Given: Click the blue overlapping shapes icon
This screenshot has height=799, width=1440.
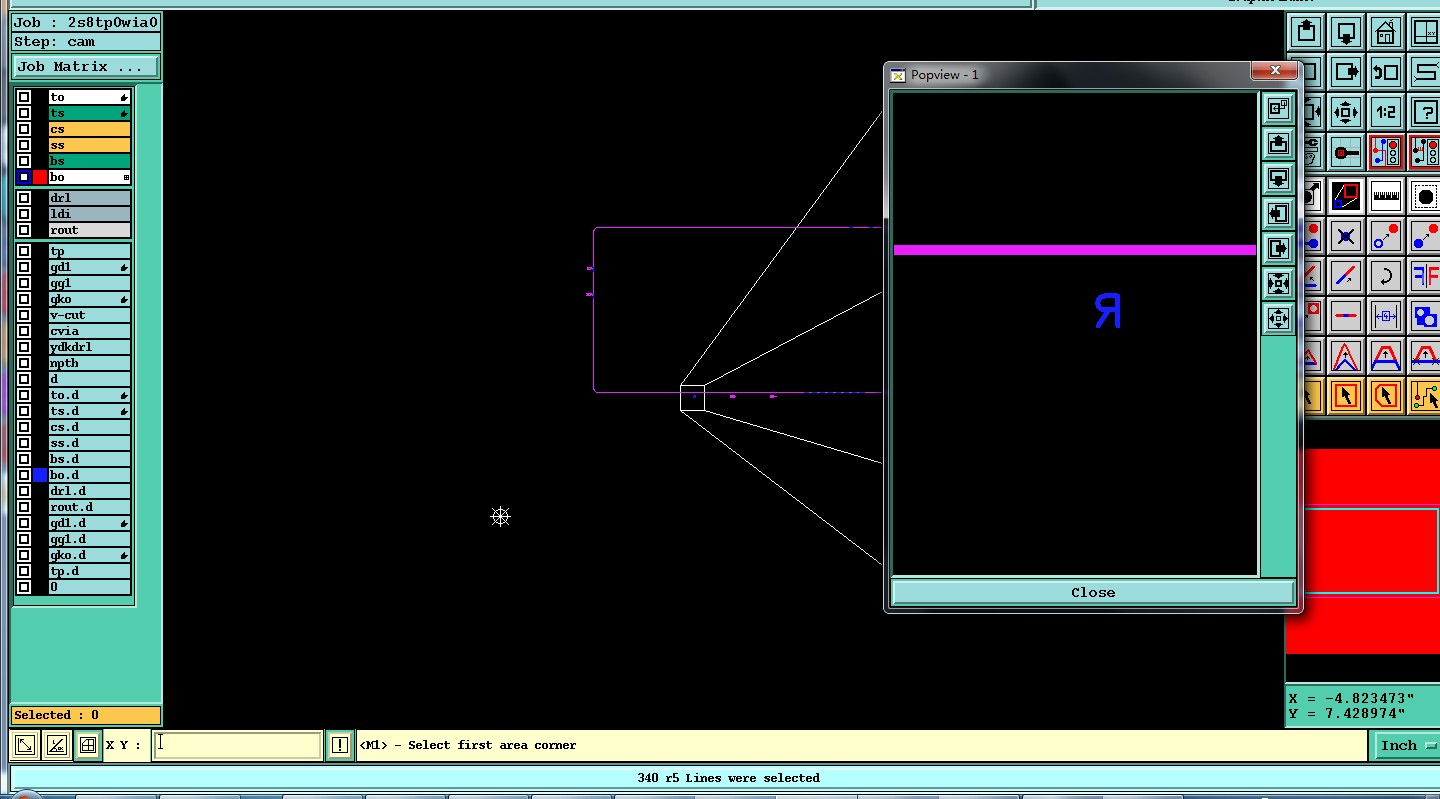Looking at the screenshot, I should click(1424, 316).
